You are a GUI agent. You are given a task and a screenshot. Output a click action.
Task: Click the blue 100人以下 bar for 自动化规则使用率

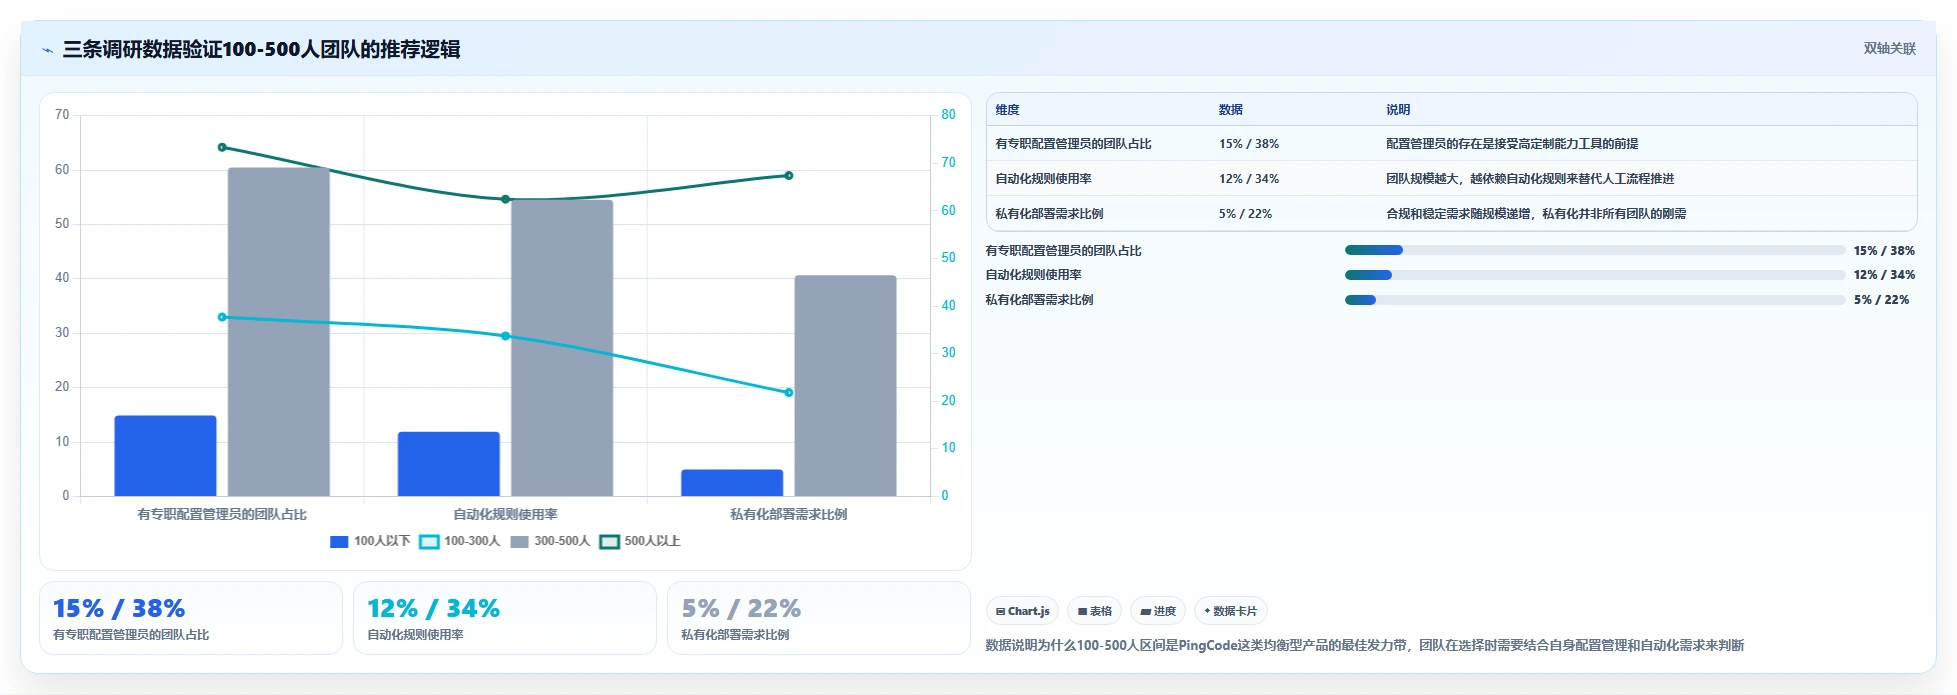click(448, 464)
